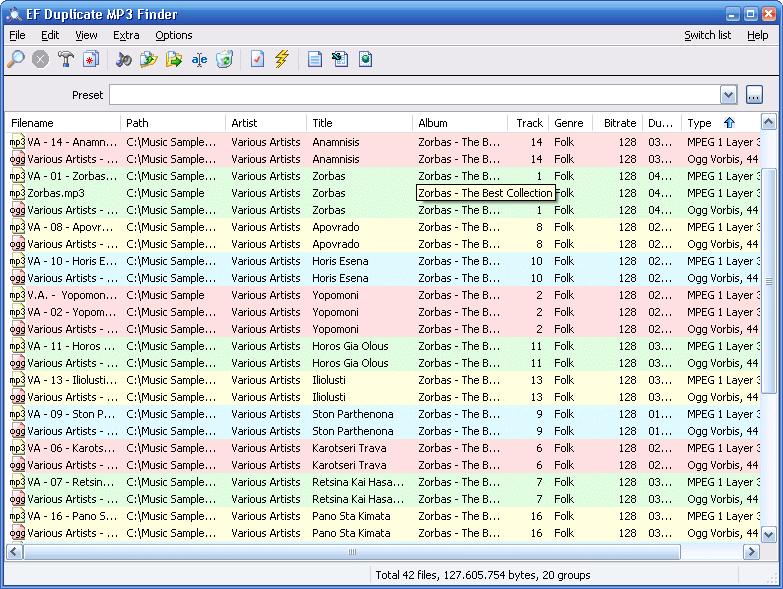Click mp3 icon of V.A. - Yopomon row
Screen dimensions: 783x589
pyautogui.click(x=17, y=295)
